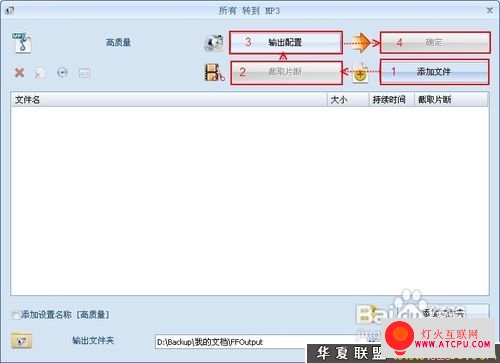Click the 添加文件夹 add folder button
This screenshot has height=363, width=500.
click(443, 312)
